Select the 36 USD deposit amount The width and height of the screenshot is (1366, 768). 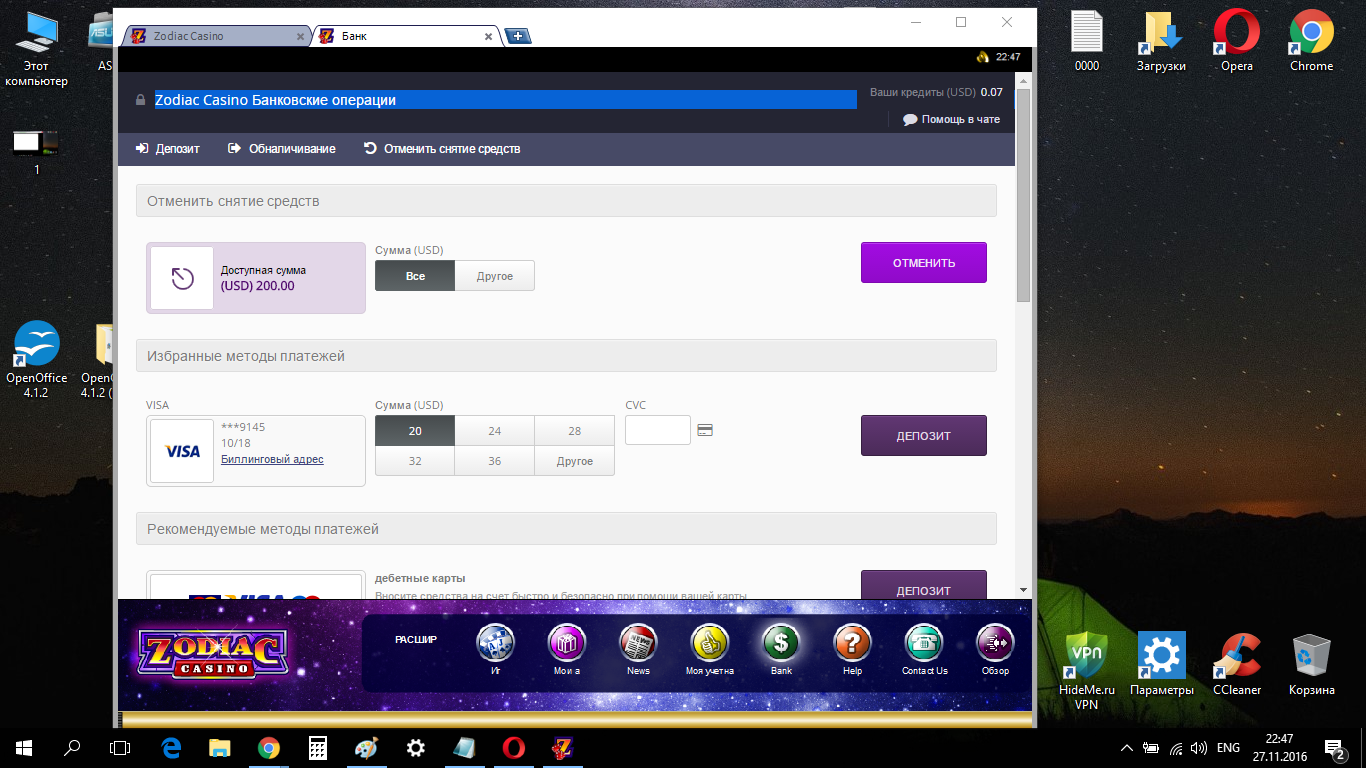click(495, 461)
